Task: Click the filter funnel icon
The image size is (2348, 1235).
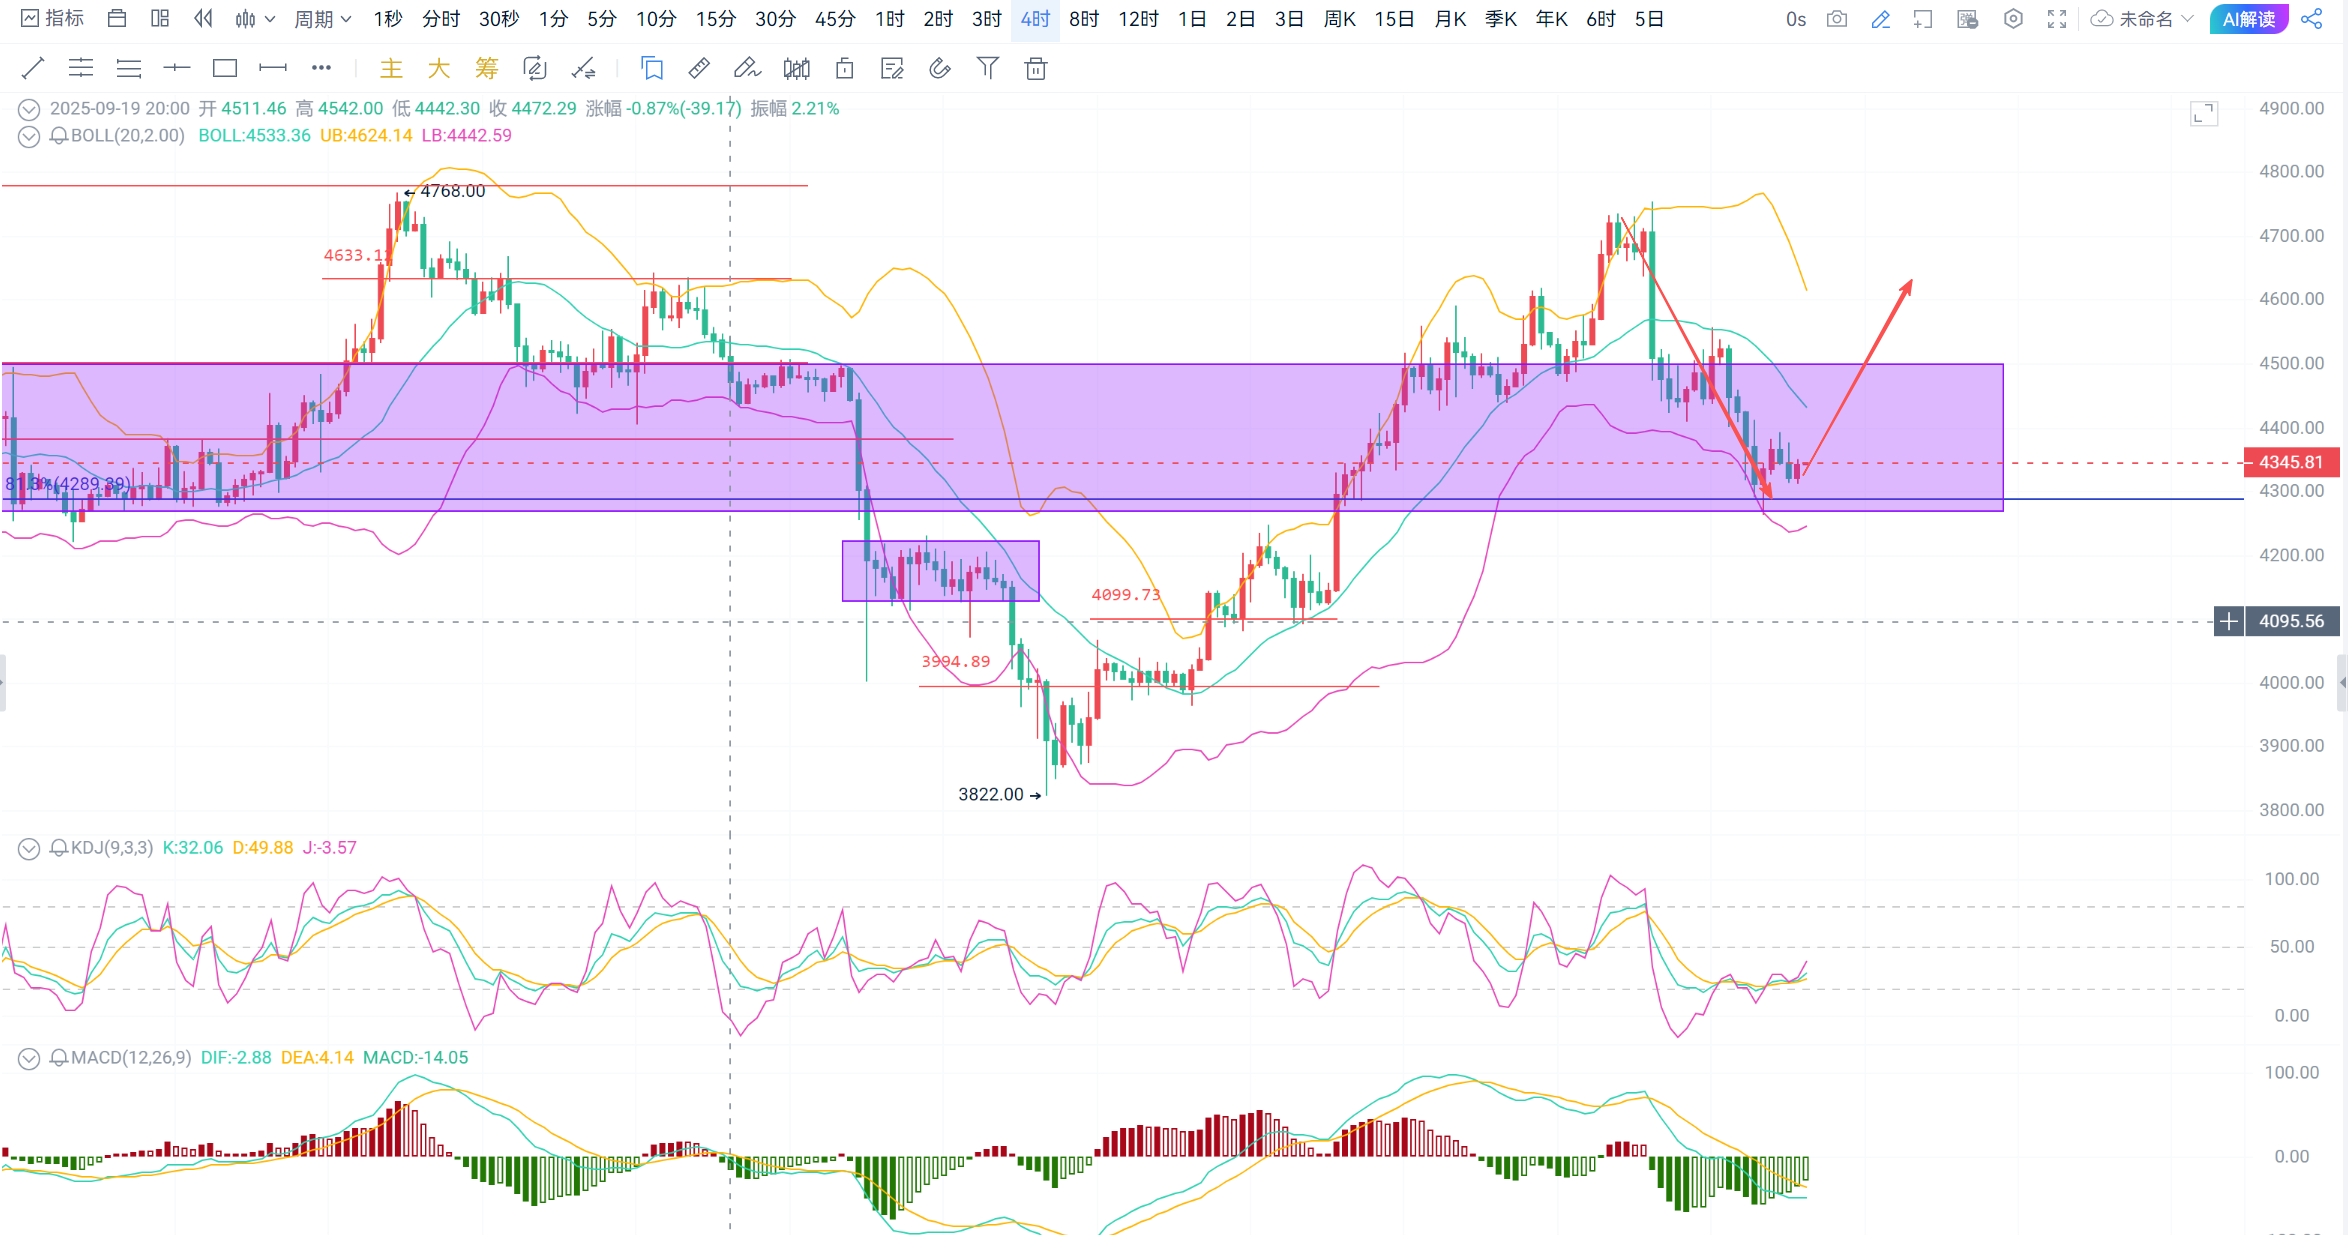Action: [x=987, y=68]
